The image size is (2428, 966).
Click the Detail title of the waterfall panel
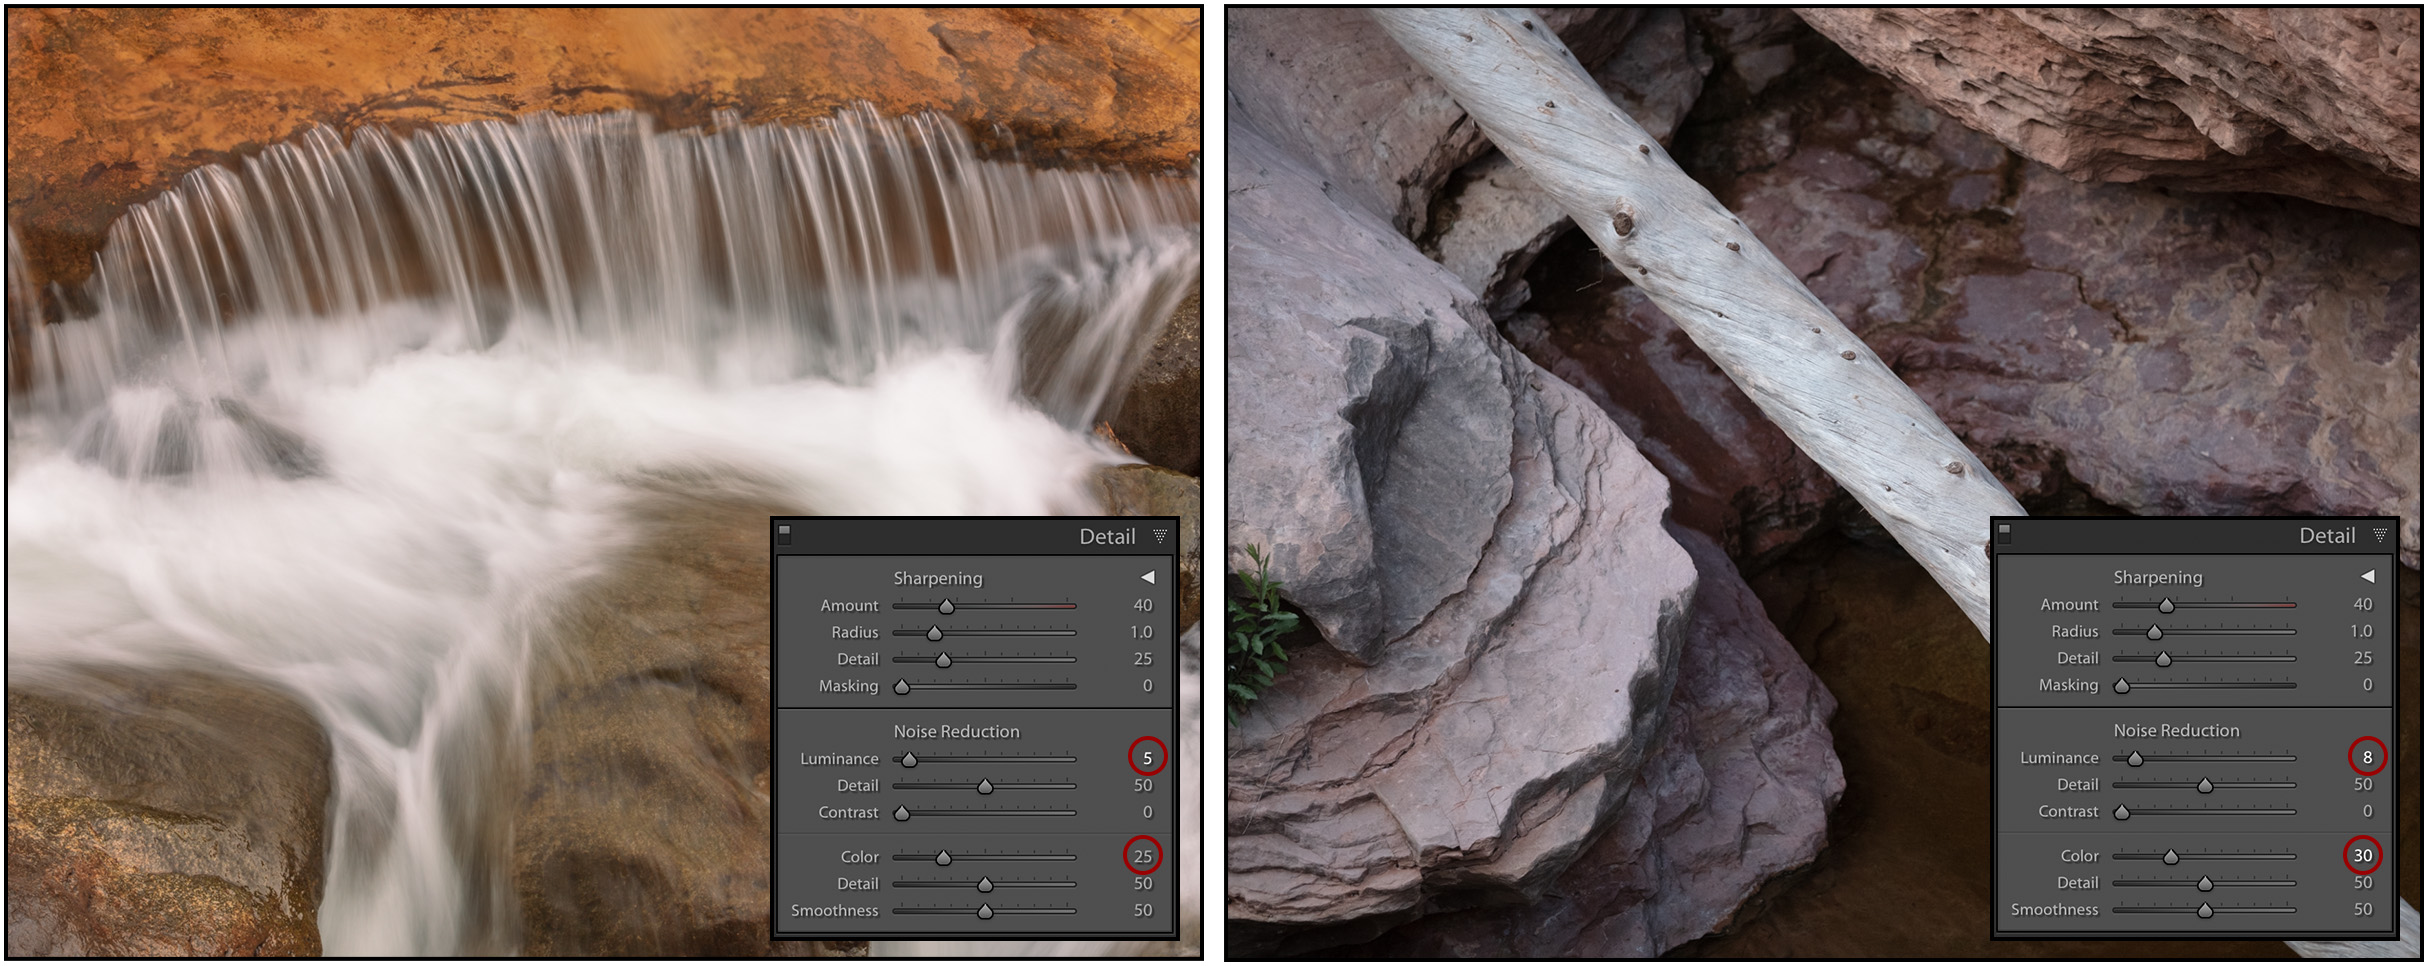tap(1108, 537)
